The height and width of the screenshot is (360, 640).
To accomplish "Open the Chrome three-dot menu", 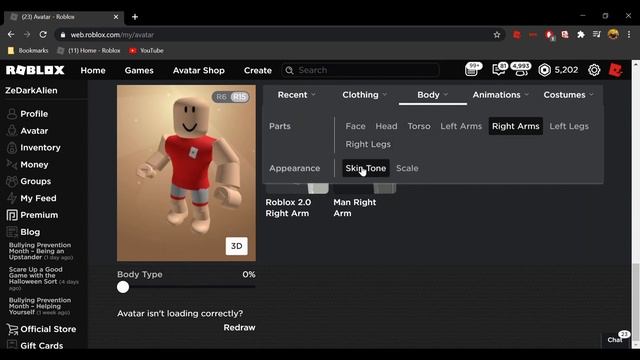I will click(x=629, y=35).
